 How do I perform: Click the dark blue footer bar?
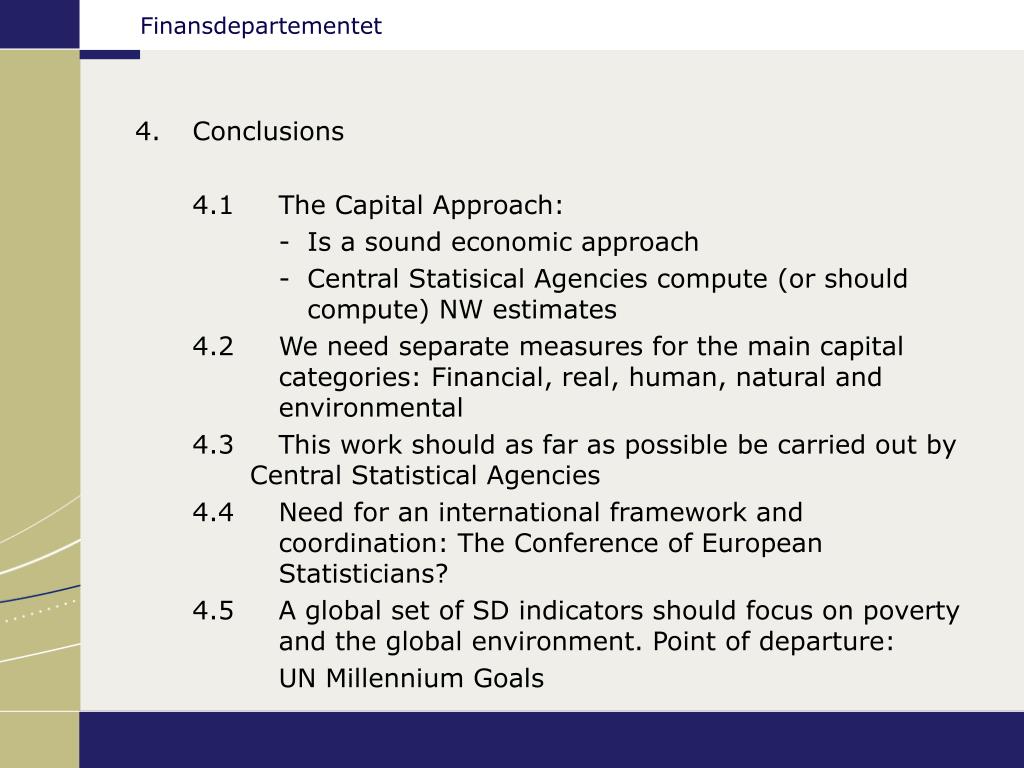tap(550, 740)
